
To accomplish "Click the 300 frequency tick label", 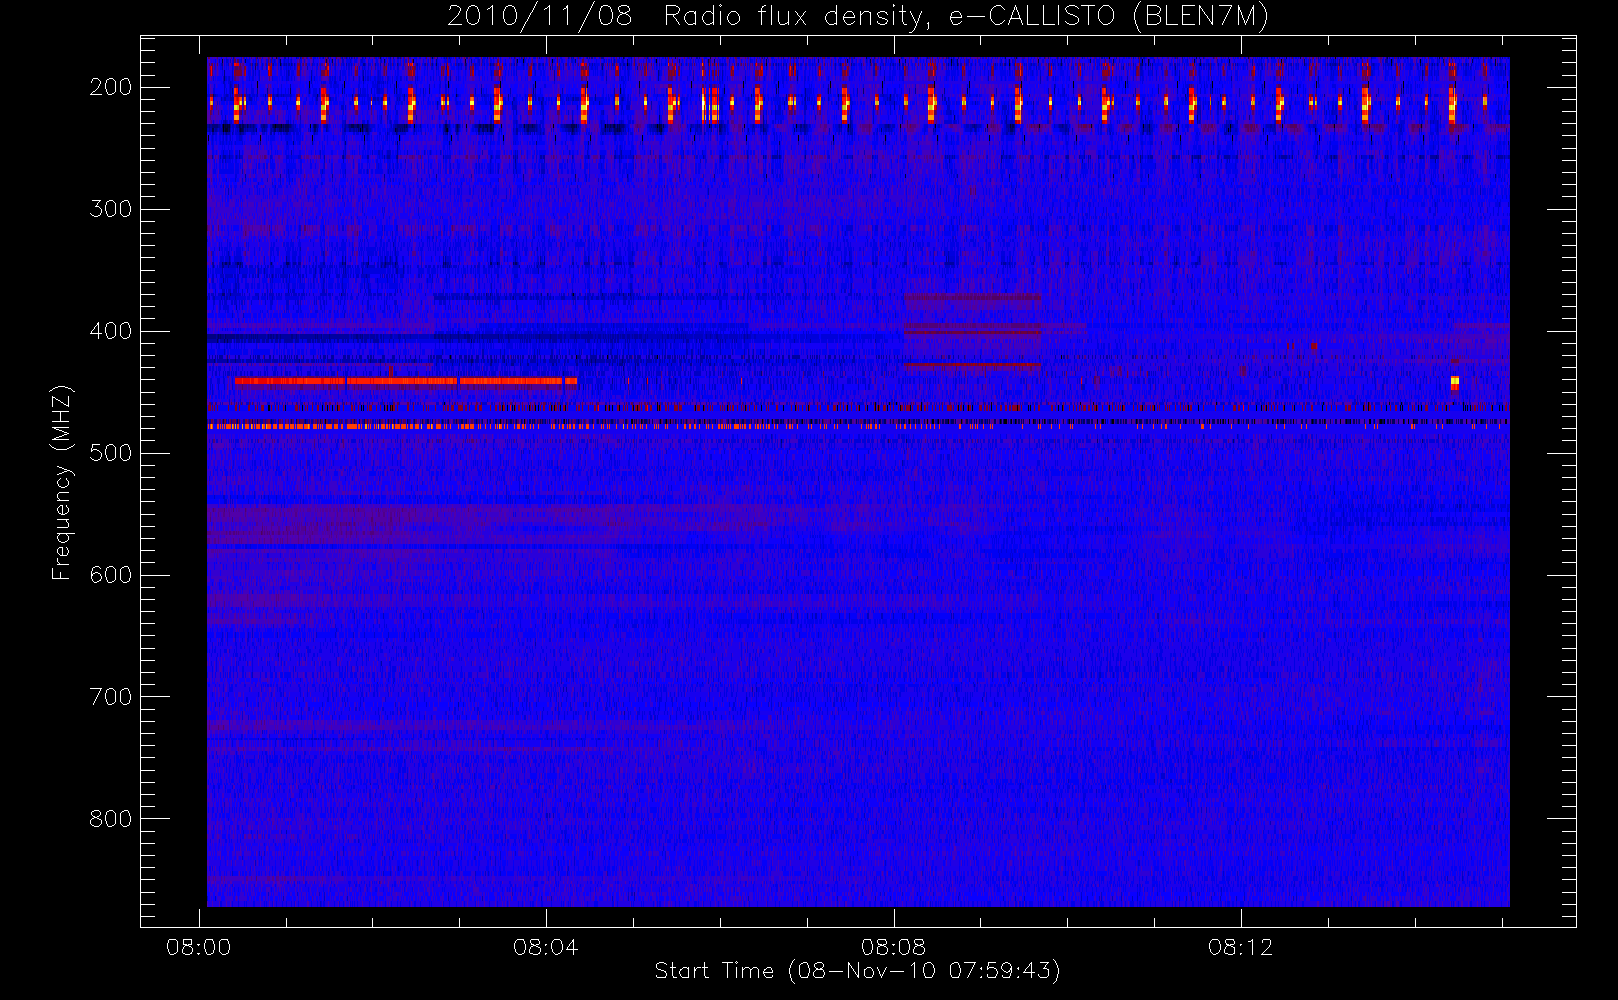I will coord(110,209).
